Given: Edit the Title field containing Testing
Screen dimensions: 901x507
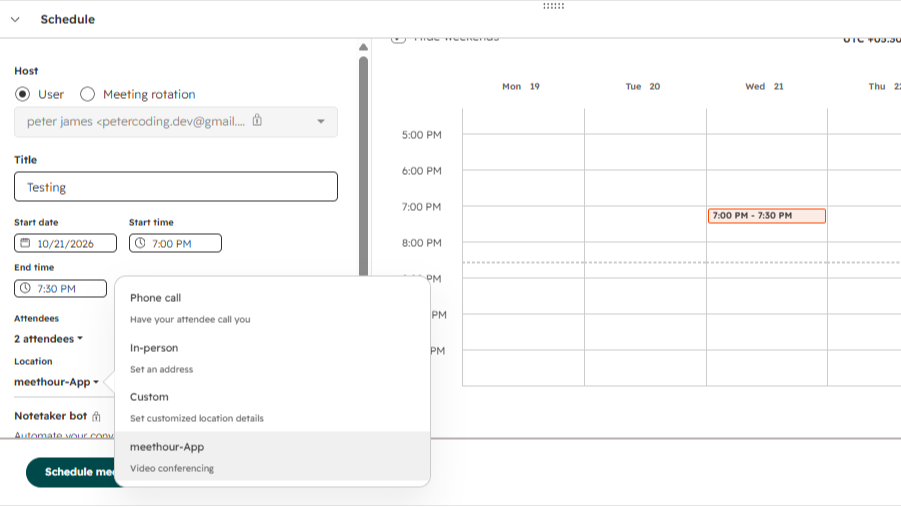Looking at the screenshot, I should click(176, 187).
